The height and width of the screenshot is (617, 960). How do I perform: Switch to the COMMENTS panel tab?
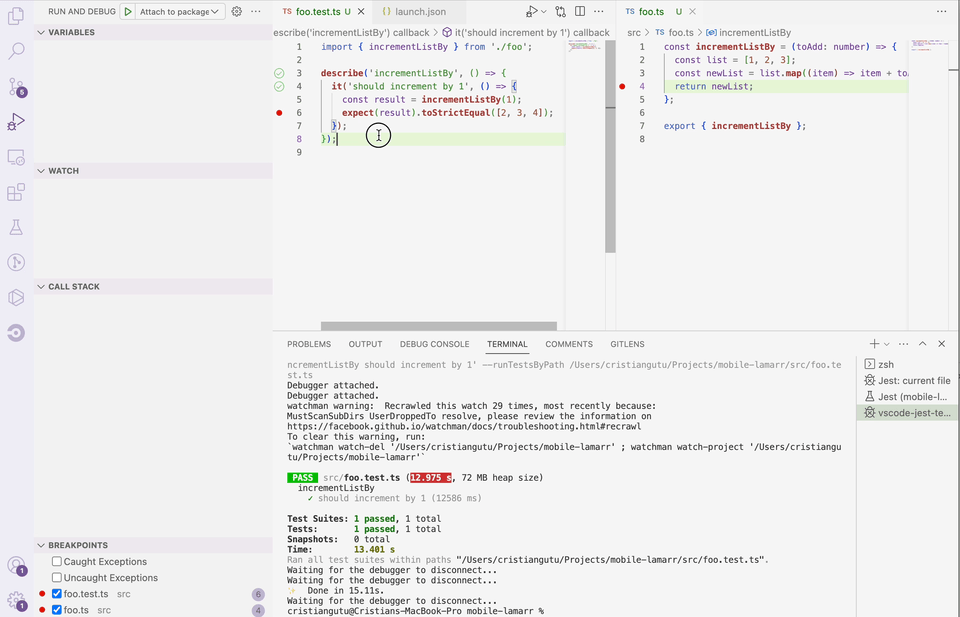569,344
